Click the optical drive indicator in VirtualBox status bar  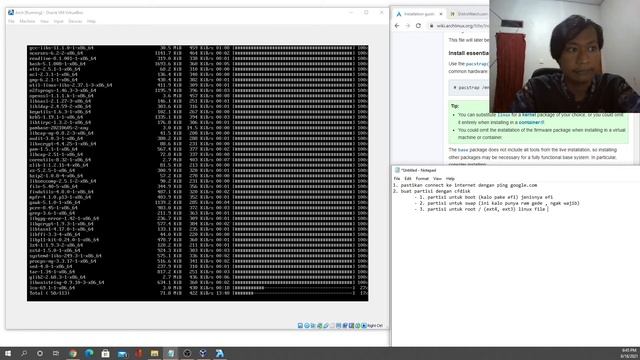307,326
